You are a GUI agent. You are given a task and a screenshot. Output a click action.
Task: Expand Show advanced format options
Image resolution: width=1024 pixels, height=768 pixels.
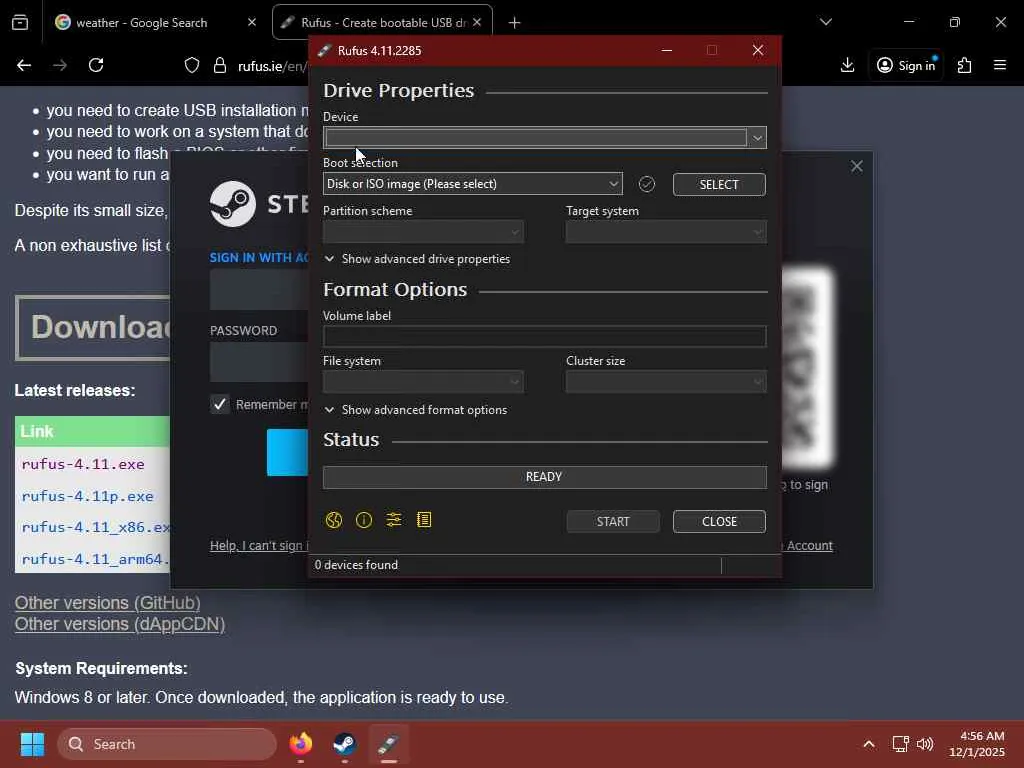point(415,410)
